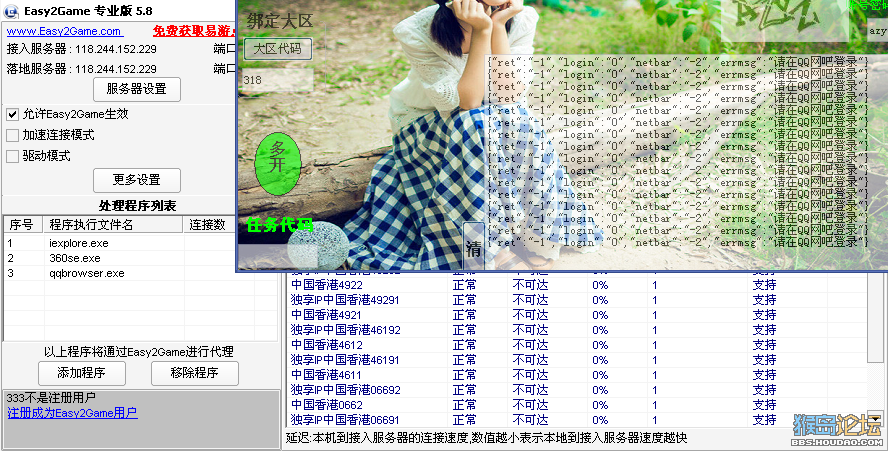Click 不可达 cell in 中国香港4921 row

(530, 315)
